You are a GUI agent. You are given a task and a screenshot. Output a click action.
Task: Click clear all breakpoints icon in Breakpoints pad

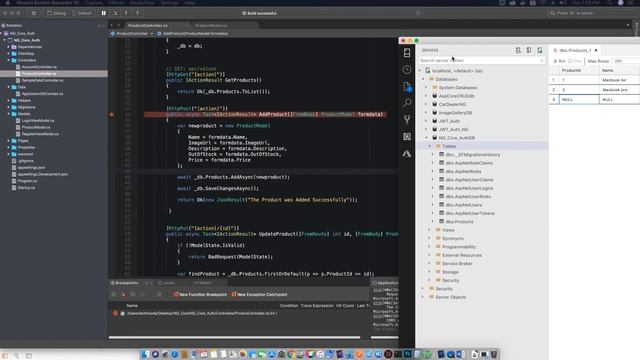pyautogui.click(x=123, y=295)
